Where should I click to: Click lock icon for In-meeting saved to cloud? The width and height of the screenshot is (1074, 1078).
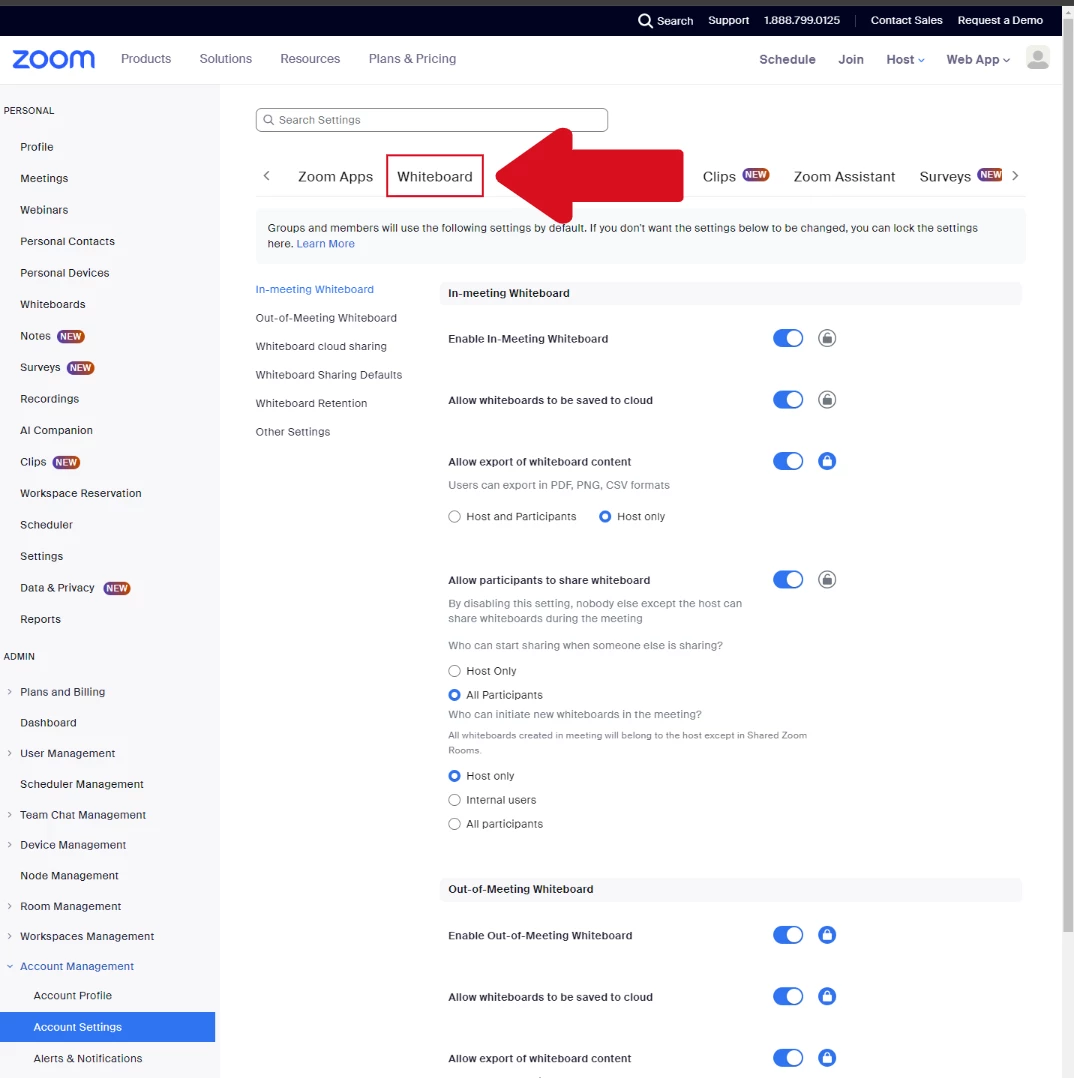(826, 399)
